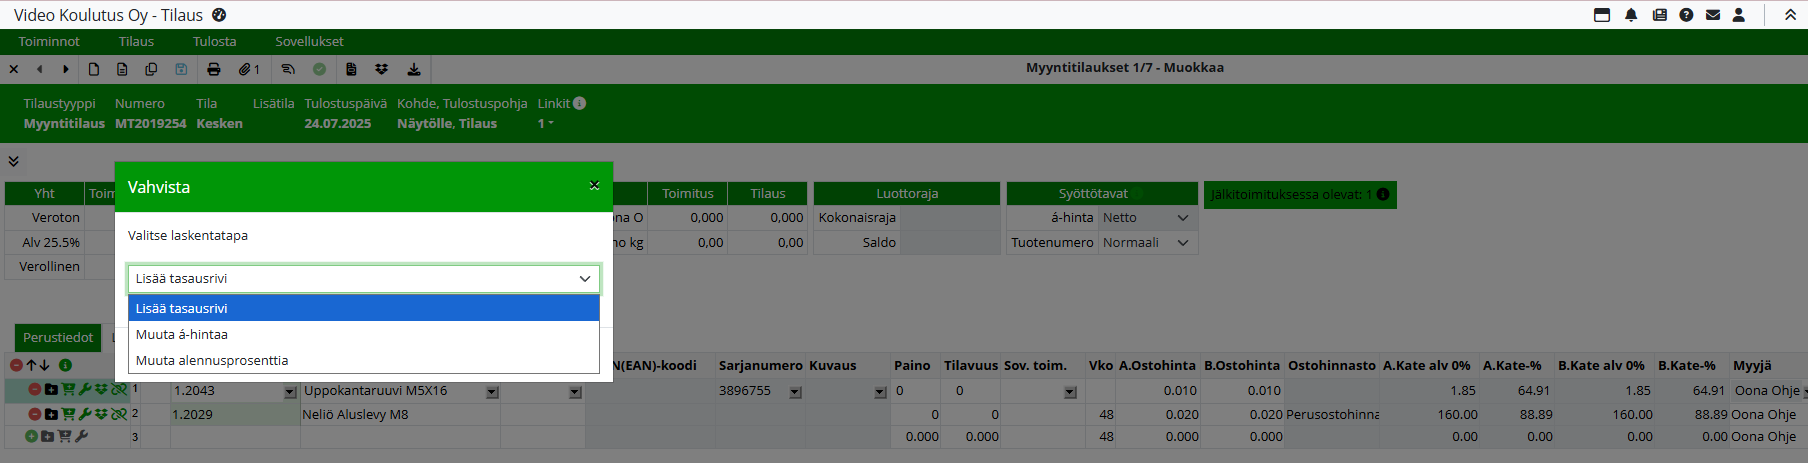Viewport: 1808px width, 463px height.
Task: Click the red remove icon on row 1
Action: click(34, 390)
